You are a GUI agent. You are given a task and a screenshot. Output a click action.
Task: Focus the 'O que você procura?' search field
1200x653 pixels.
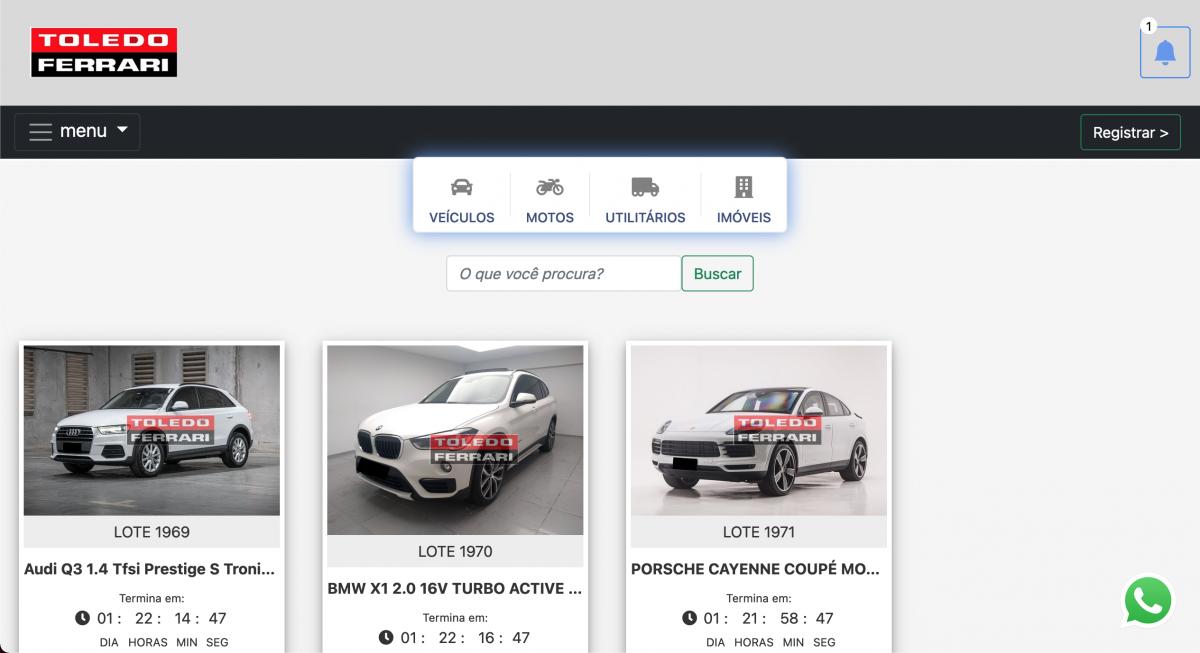pos(564,273)
